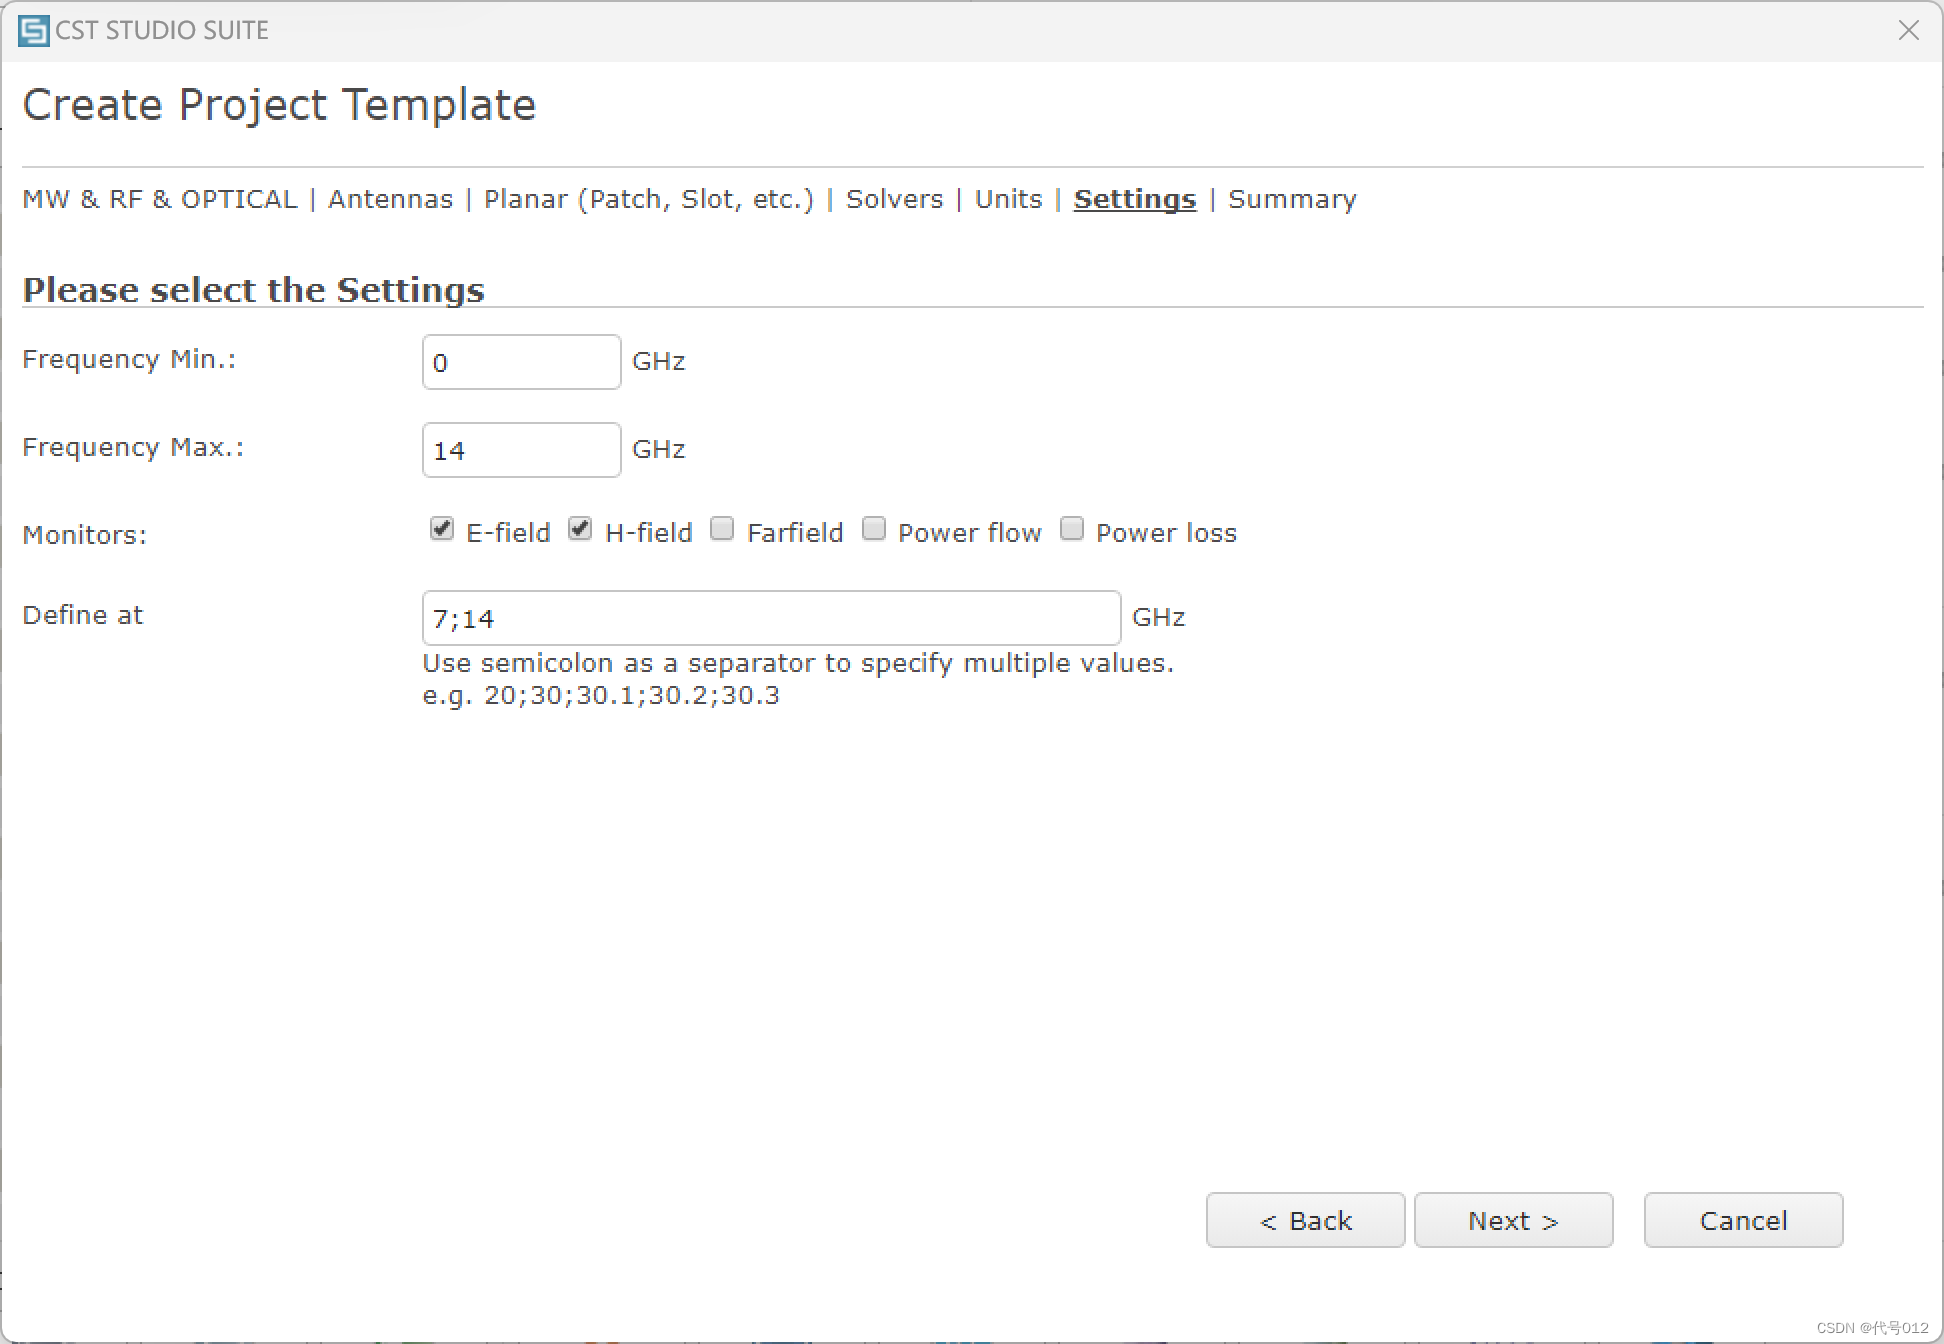Enable the Farfield monitor checkbox

coord(724,532)
